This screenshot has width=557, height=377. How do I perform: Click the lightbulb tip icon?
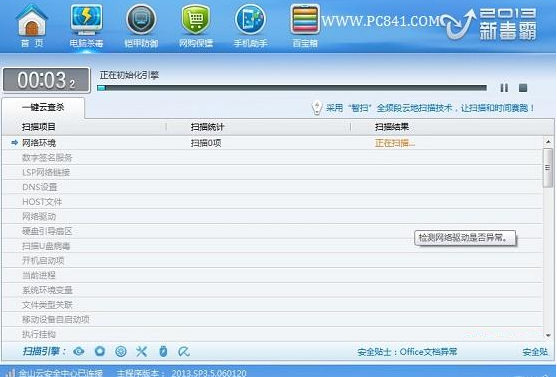[x=317, y=107]
